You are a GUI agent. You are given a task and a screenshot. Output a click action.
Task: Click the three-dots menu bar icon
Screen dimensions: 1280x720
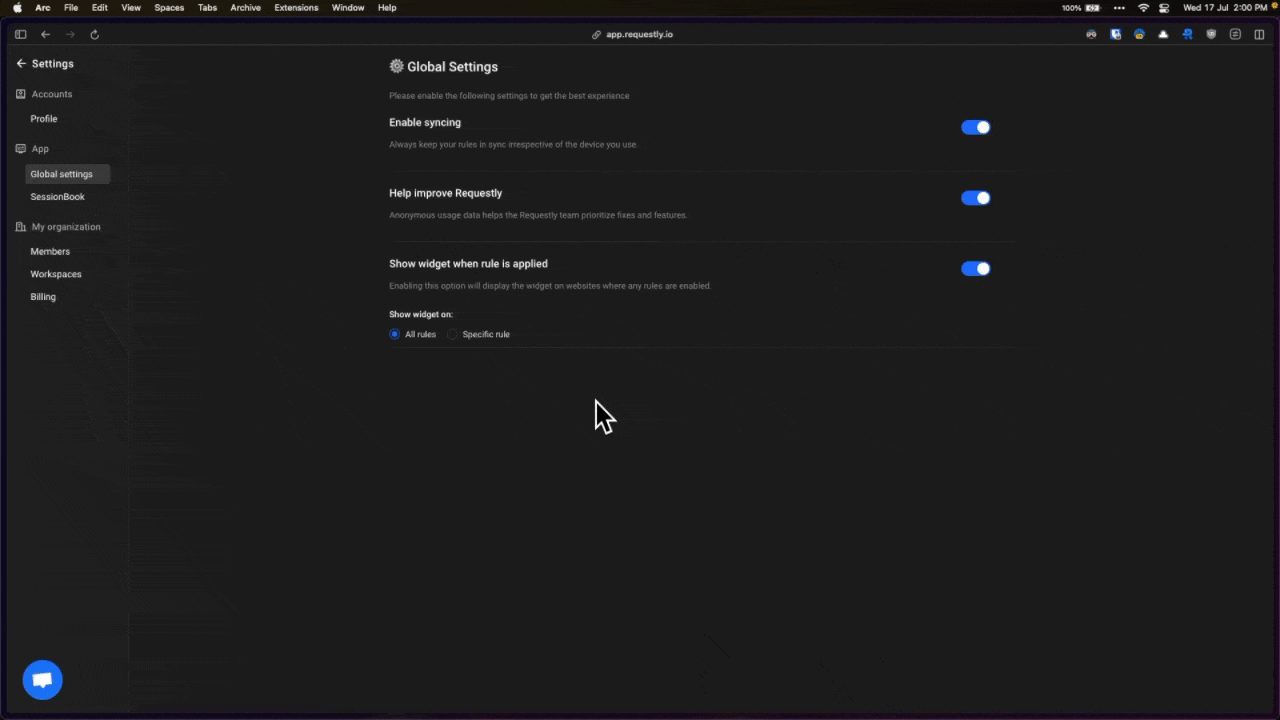click(1119, 7)
